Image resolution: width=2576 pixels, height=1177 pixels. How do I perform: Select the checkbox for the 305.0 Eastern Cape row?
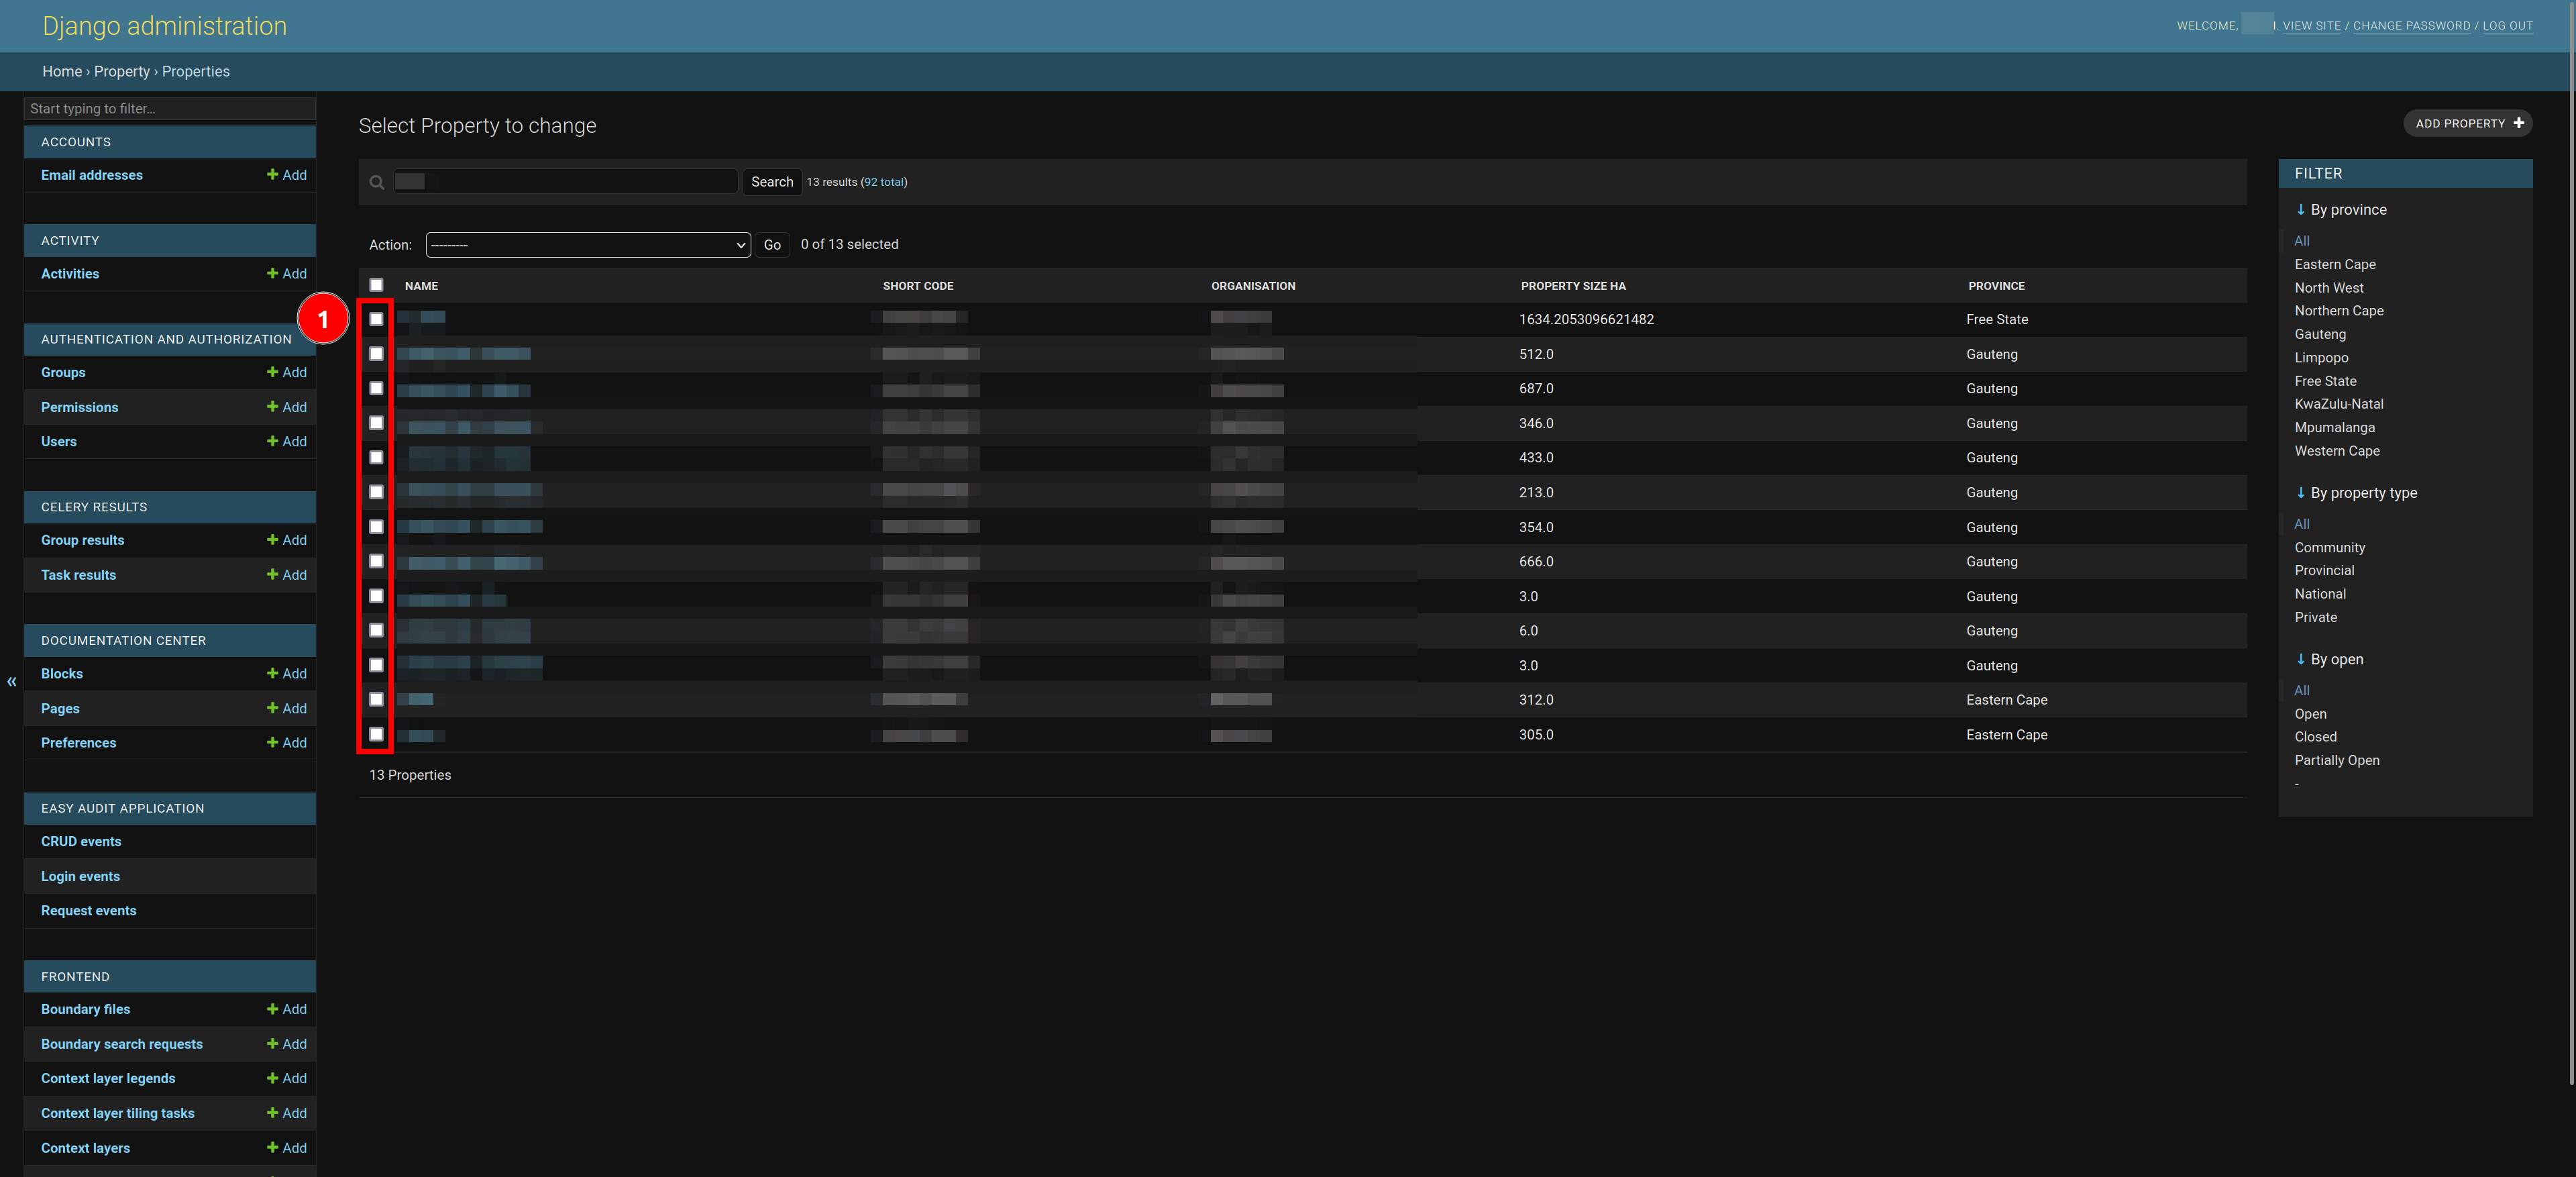click(x=376, y=734)
